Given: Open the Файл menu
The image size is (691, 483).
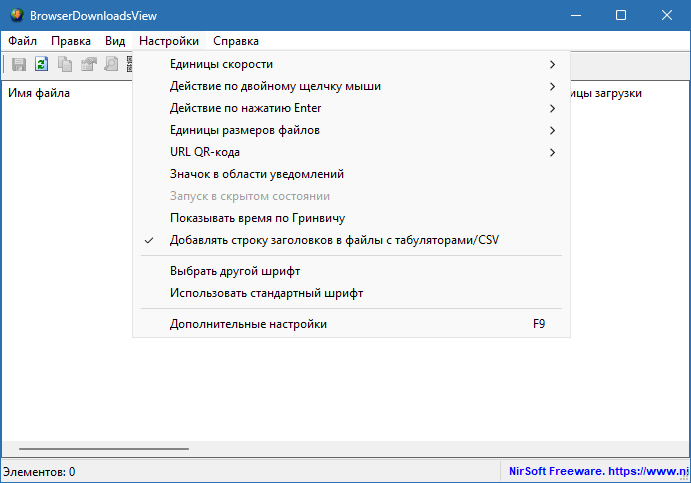Looking at the screenshot, I should pos(22,41).
